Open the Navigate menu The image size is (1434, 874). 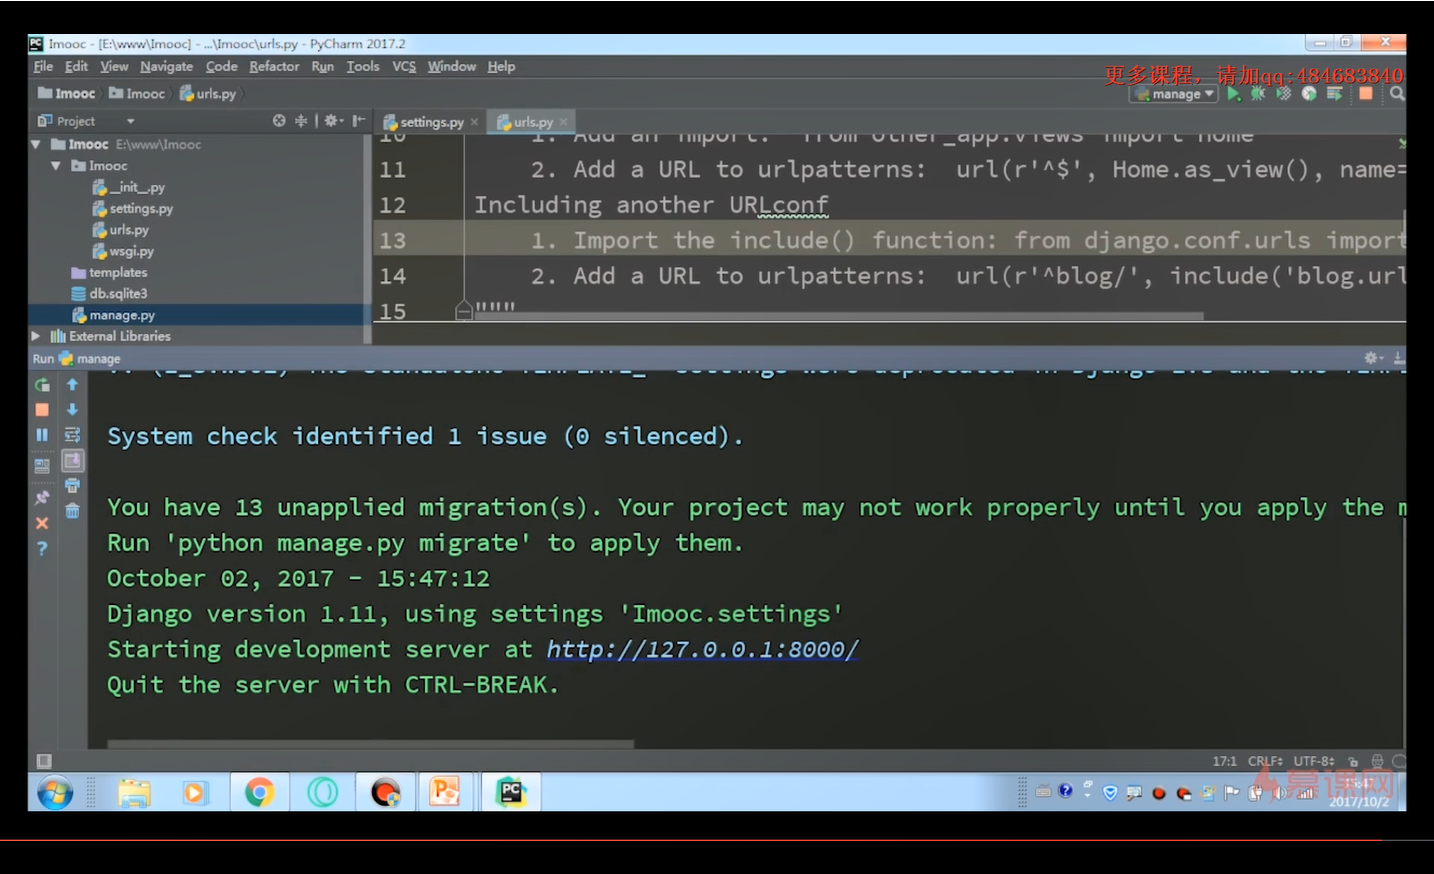[166, 66]
